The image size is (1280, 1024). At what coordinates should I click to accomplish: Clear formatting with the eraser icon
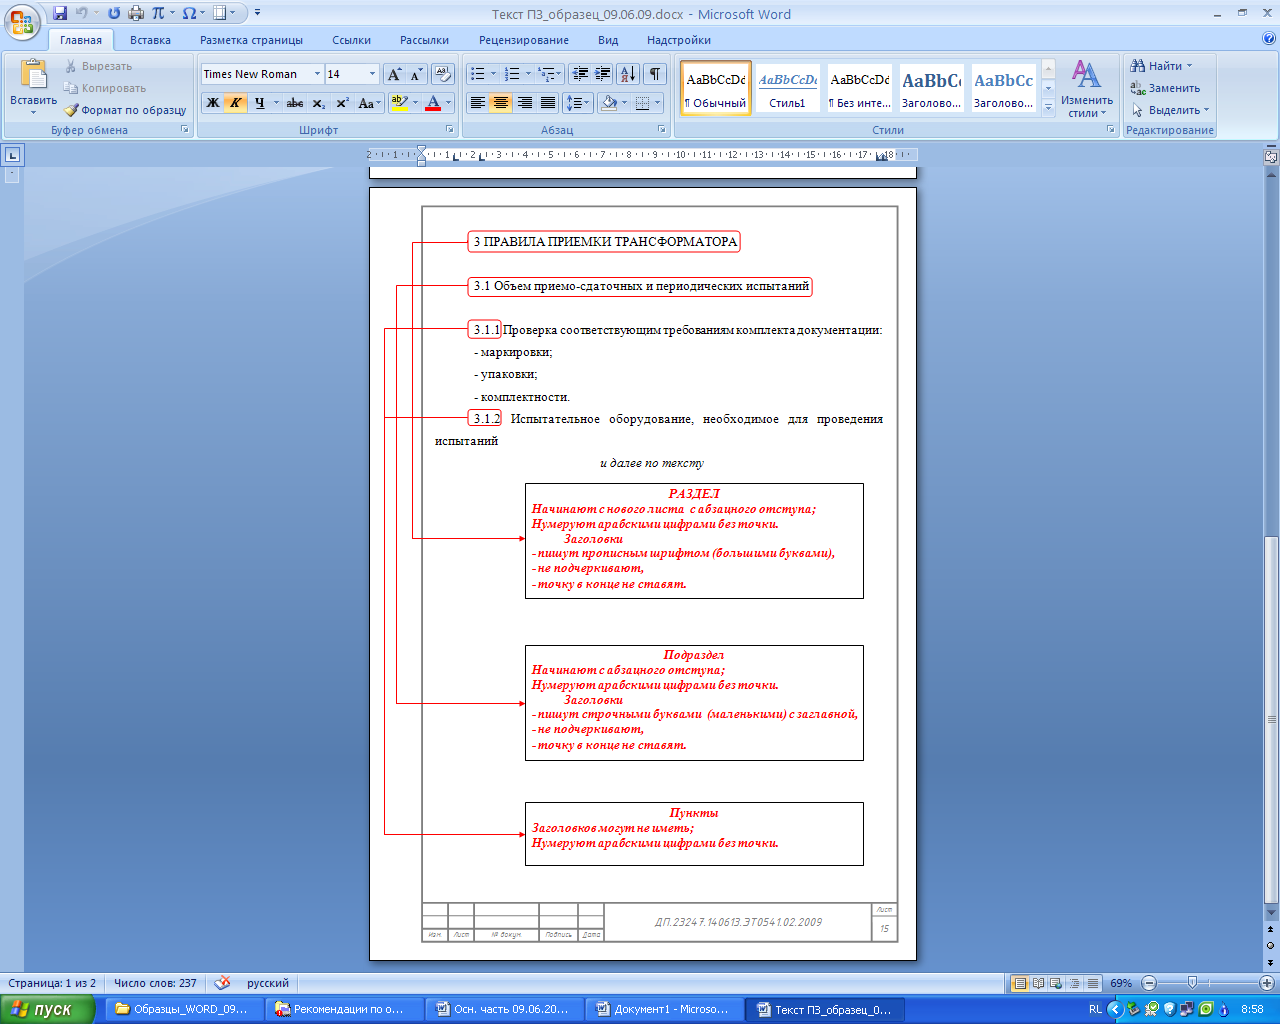pos(444,74)
